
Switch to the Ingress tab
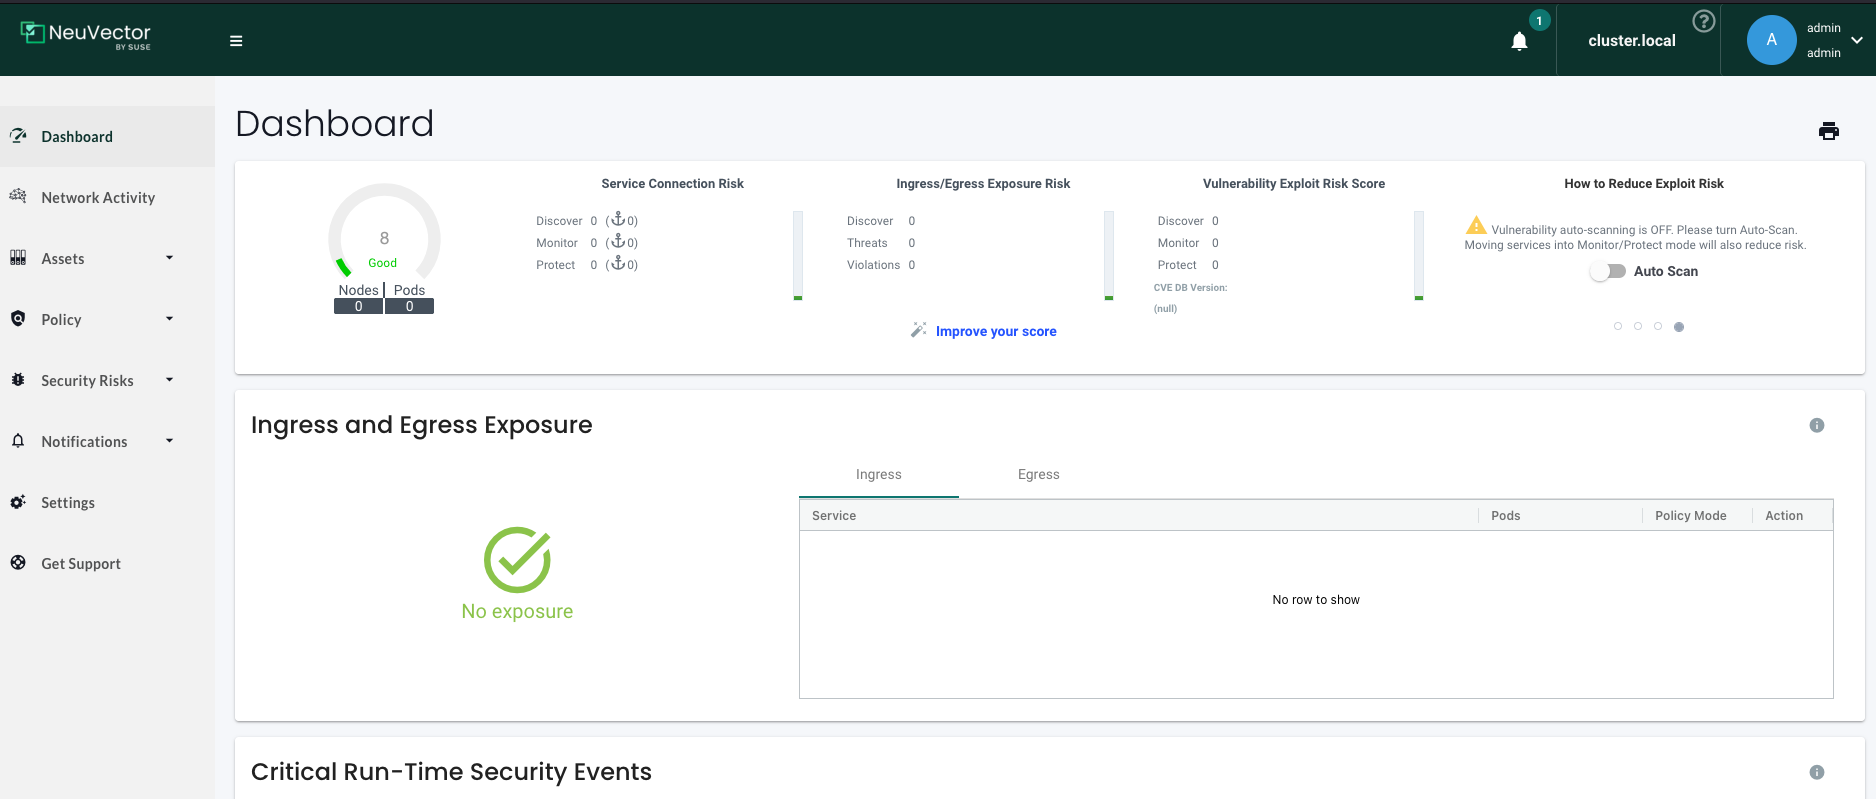tap(879, 475)
